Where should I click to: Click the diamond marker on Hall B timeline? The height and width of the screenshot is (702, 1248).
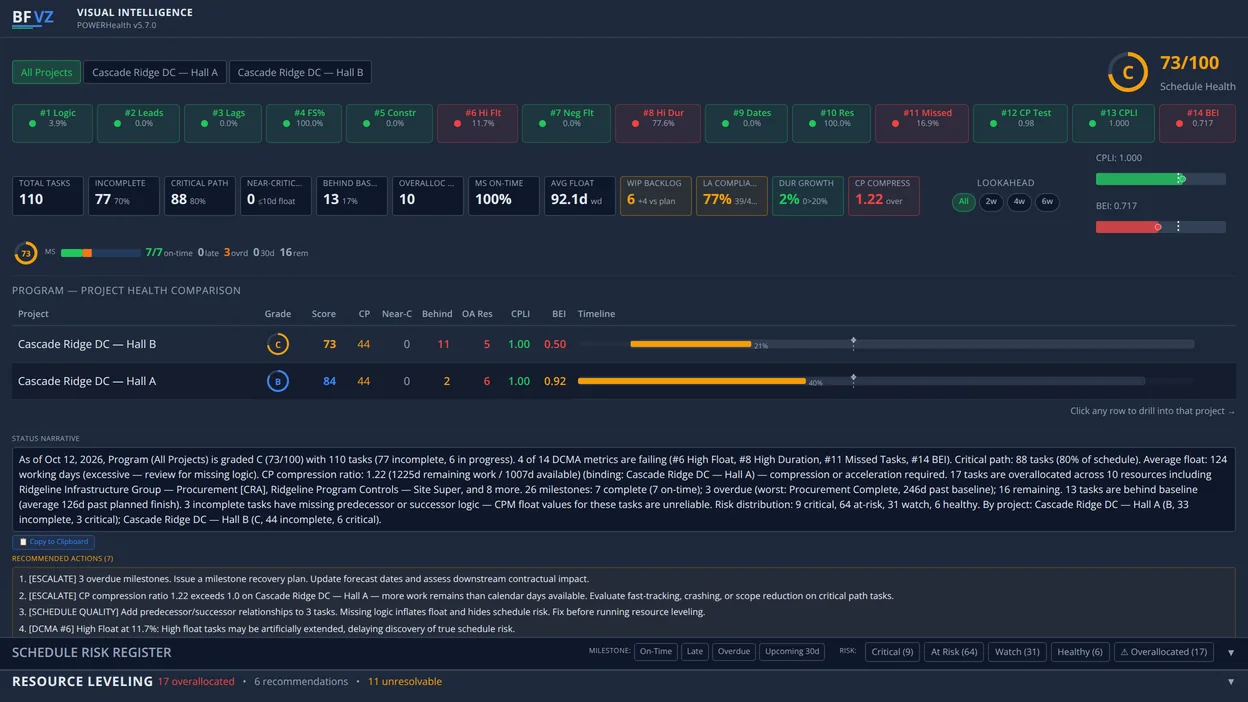click(853, 342)
